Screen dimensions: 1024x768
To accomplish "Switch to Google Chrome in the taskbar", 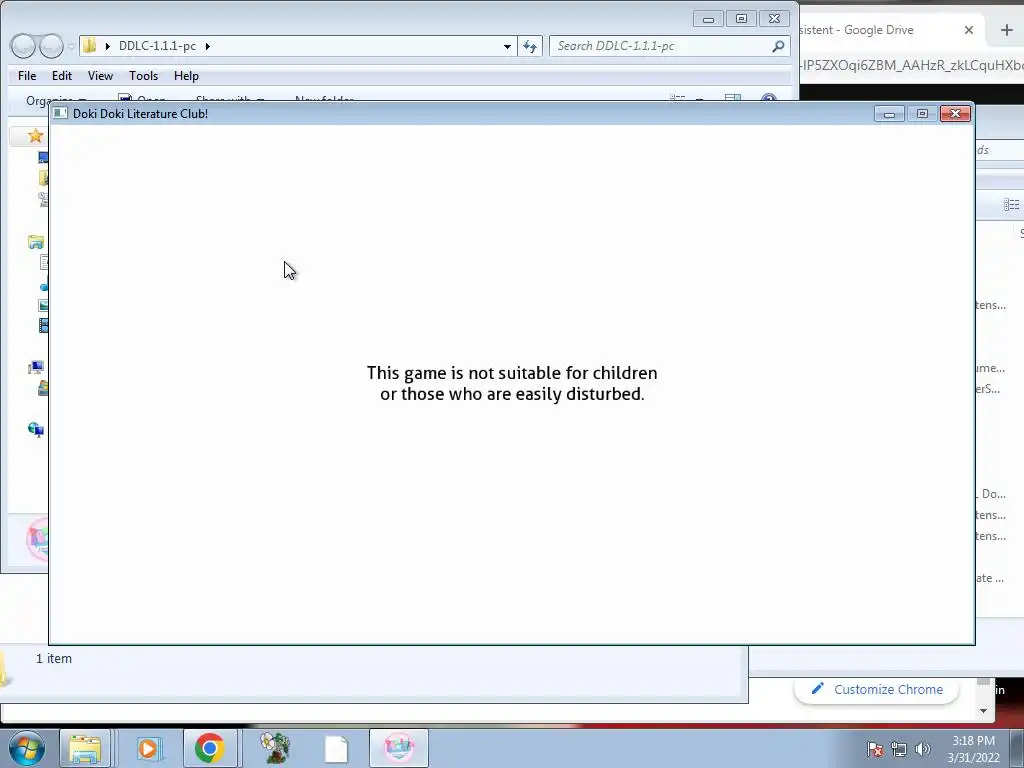I will coord(209,748).
